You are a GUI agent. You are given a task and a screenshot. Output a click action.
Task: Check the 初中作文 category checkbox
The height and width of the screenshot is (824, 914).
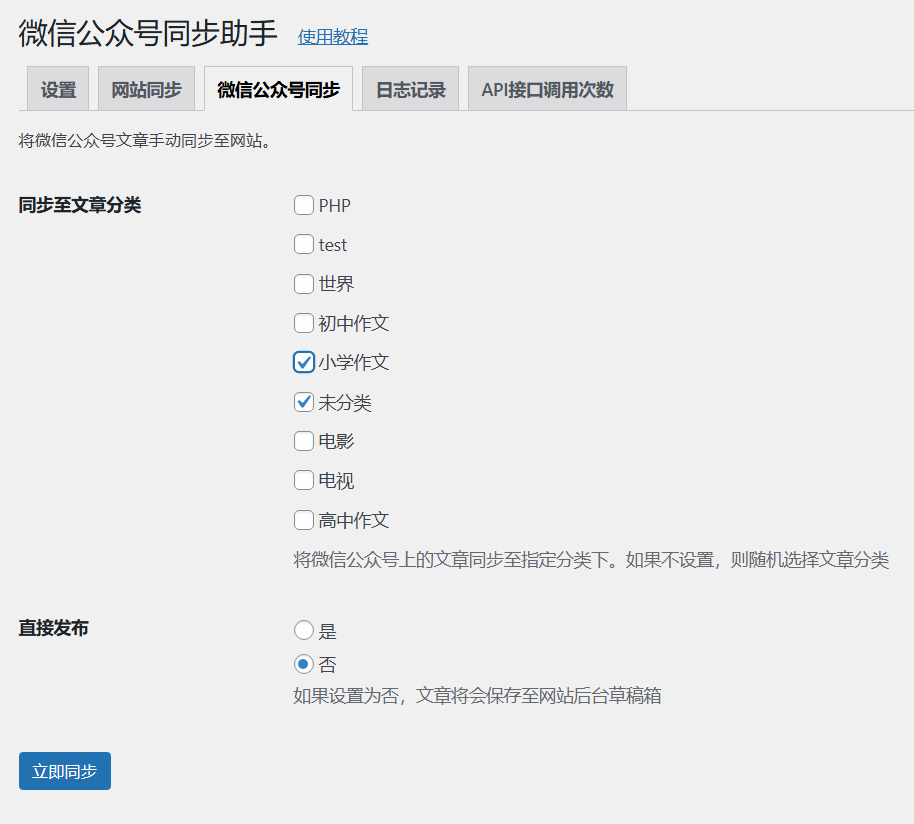tap(304, 323)
